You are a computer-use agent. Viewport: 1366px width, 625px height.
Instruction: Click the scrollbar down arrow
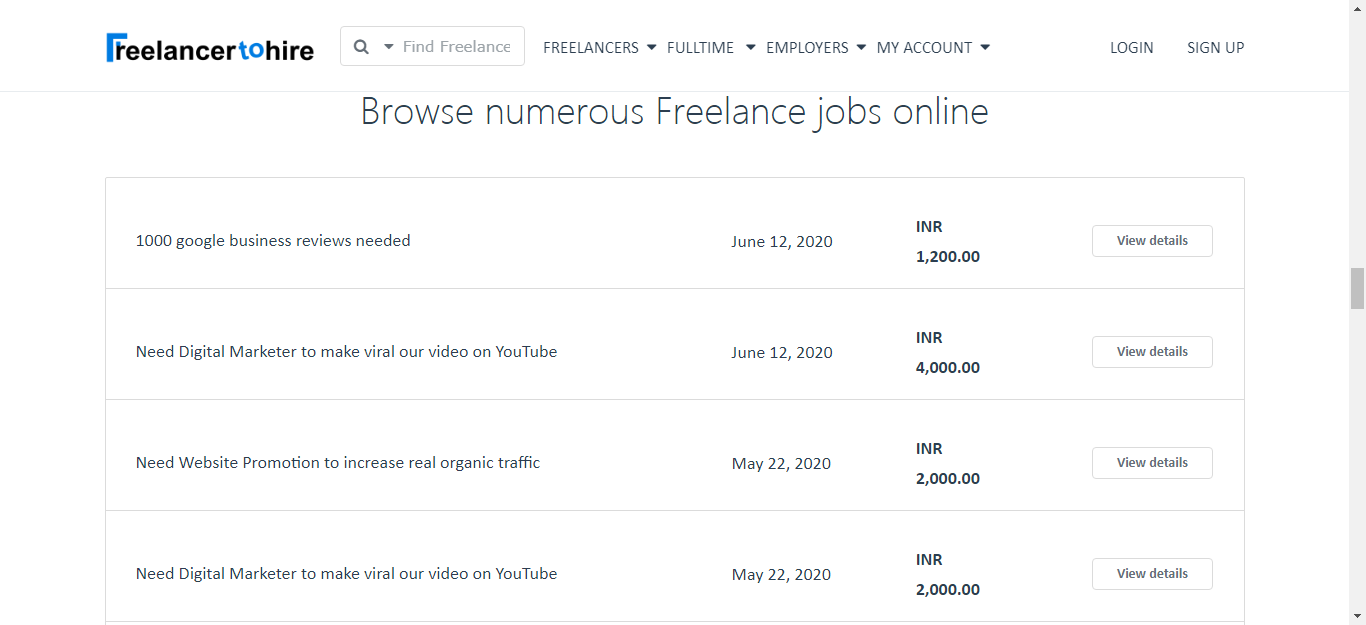pos(1357,616)
